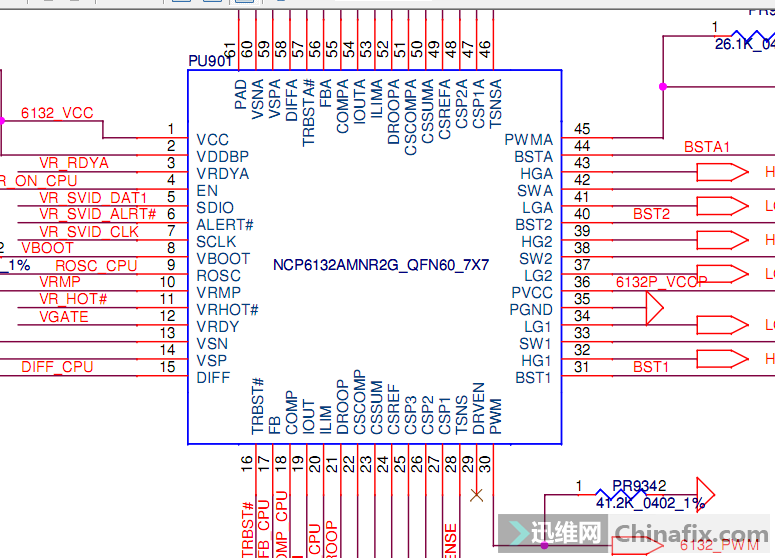775x558 pixels.
Task: Select the VRDY pin name
Action: (x=218, y=327)
